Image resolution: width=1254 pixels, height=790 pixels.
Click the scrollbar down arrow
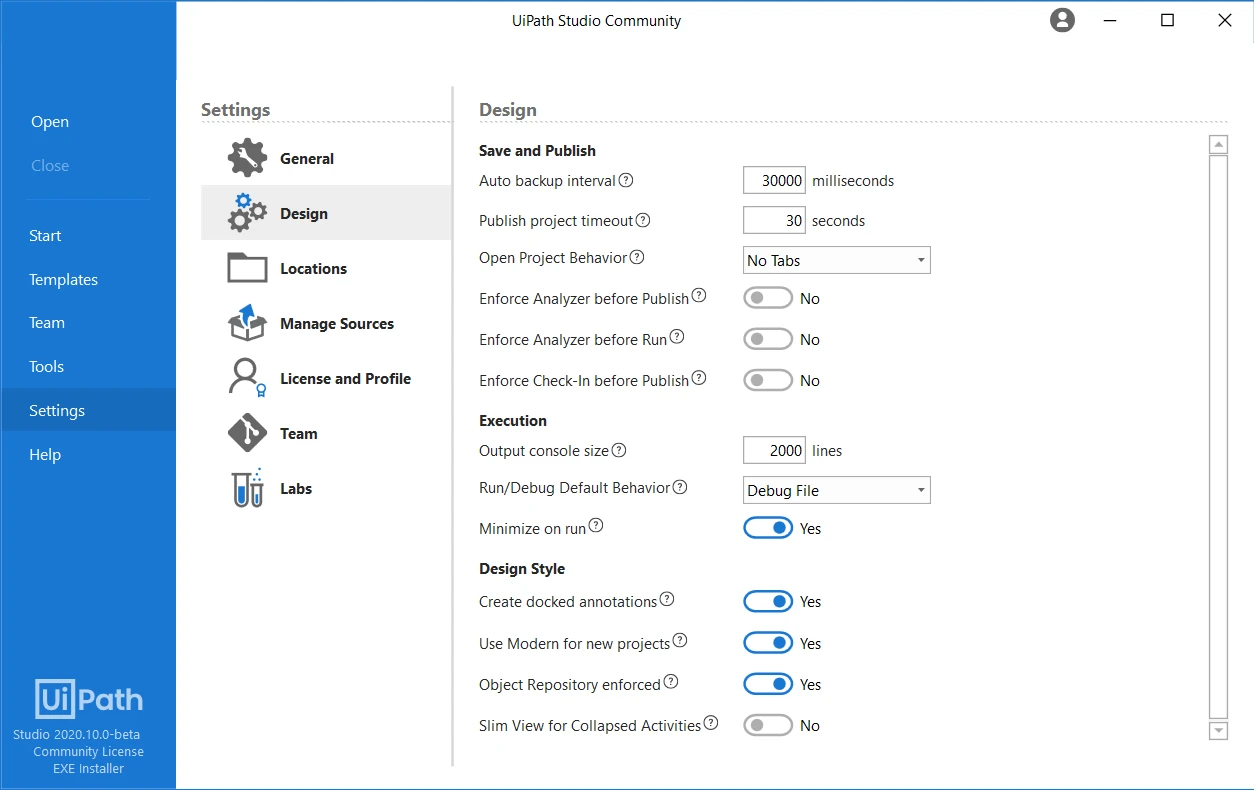coord(1218,731)
